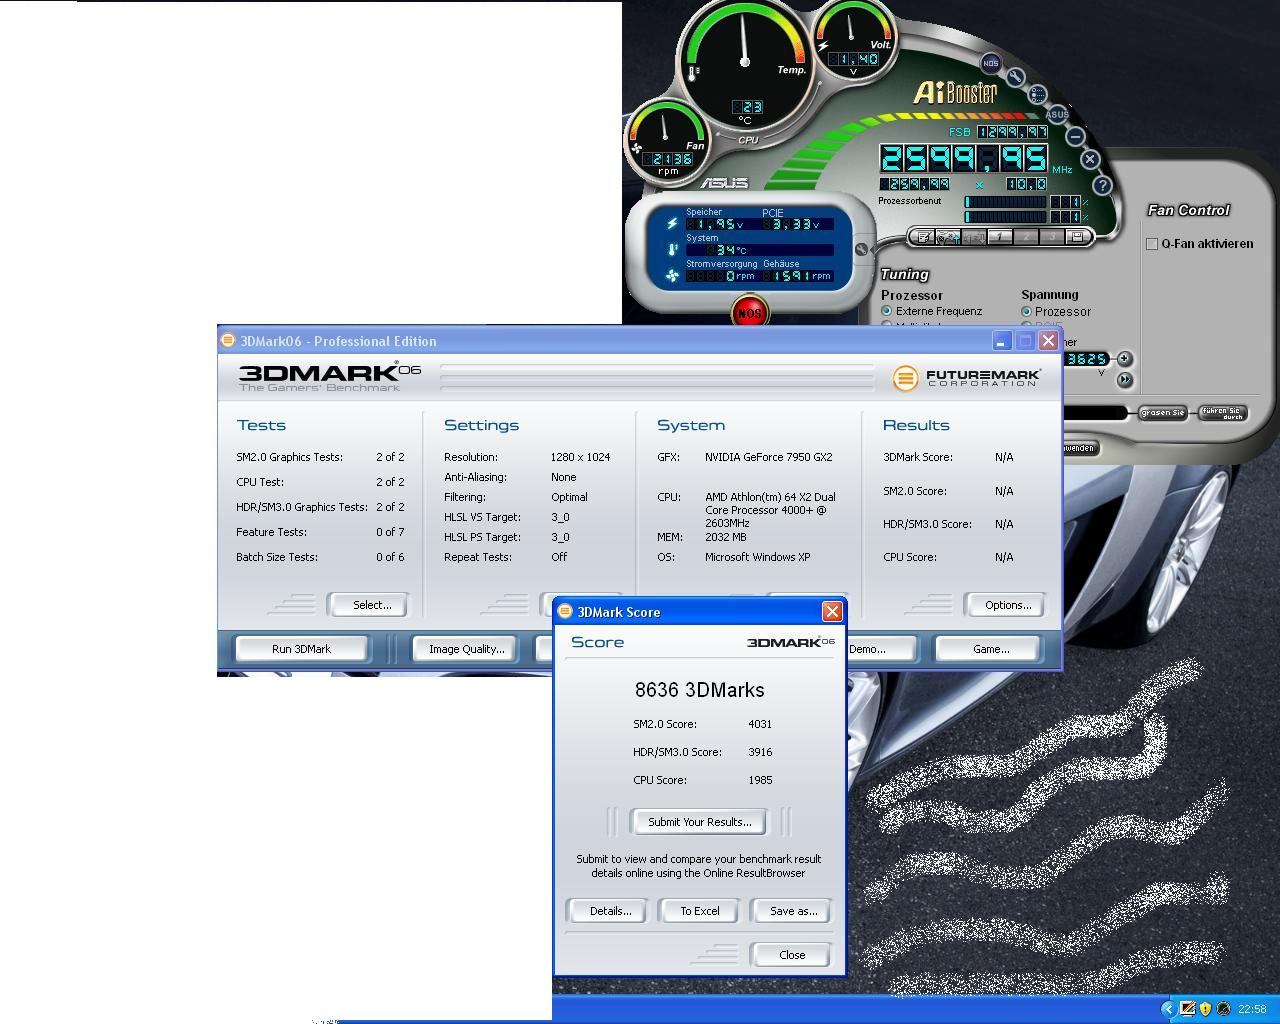Click HDR/SM3.0 Score value 3916

[x=760, y=752]
